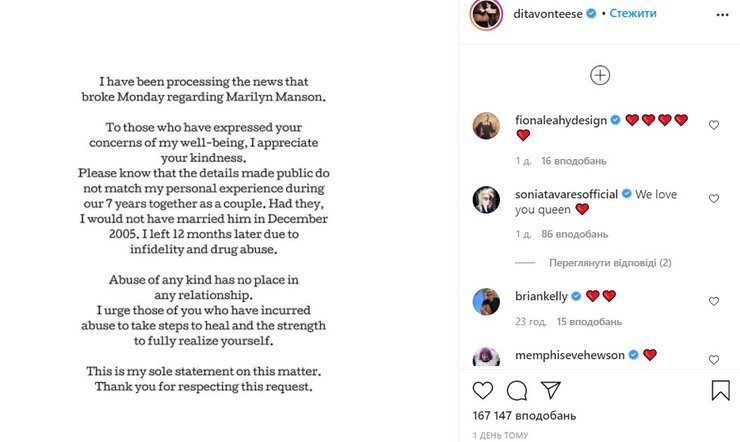
Task: Open the comment bubble icon
Action: click(x=517, y=390)
